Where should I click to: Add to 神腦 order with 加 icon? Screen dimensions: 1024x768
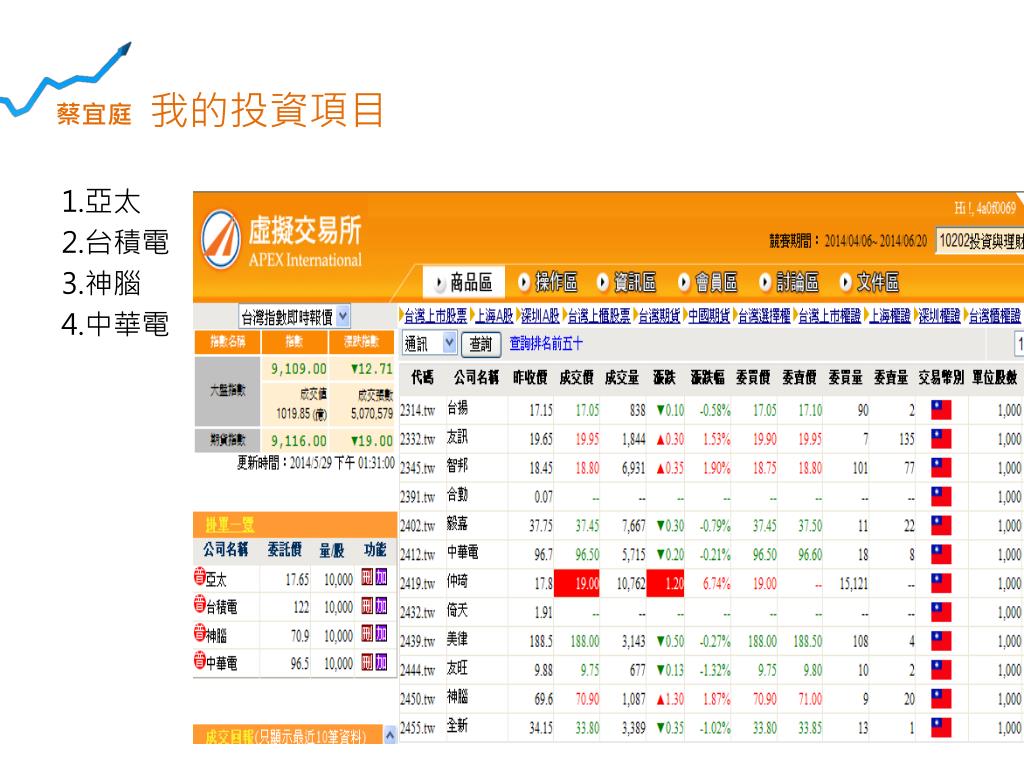coord(381,633)
